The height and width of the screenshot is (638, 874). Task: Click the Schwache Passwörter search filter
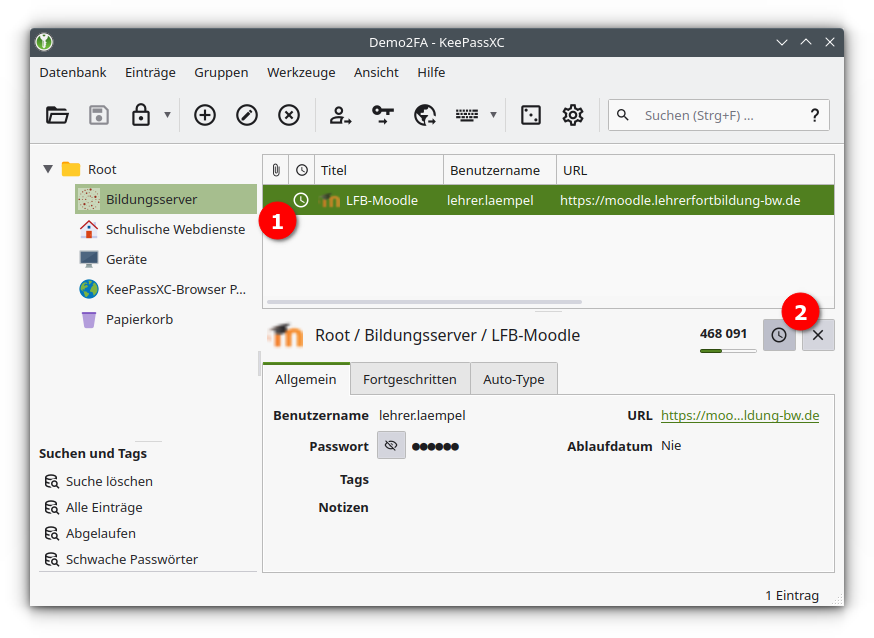point(131,559)
